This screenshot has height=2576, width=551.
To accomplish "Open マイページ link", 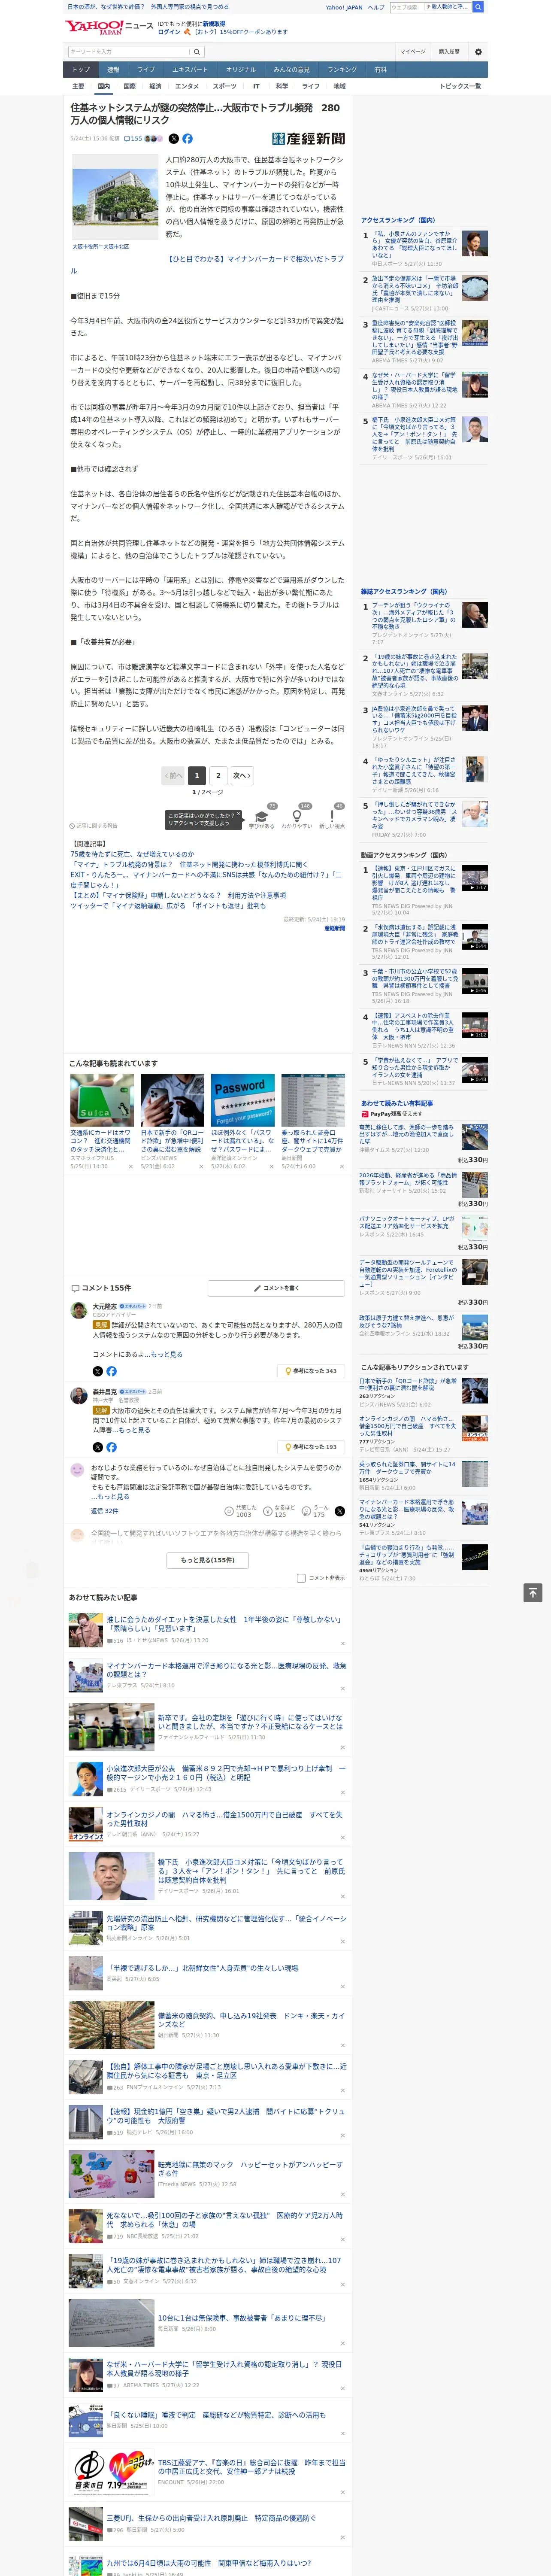I will [x=413, y=52].
